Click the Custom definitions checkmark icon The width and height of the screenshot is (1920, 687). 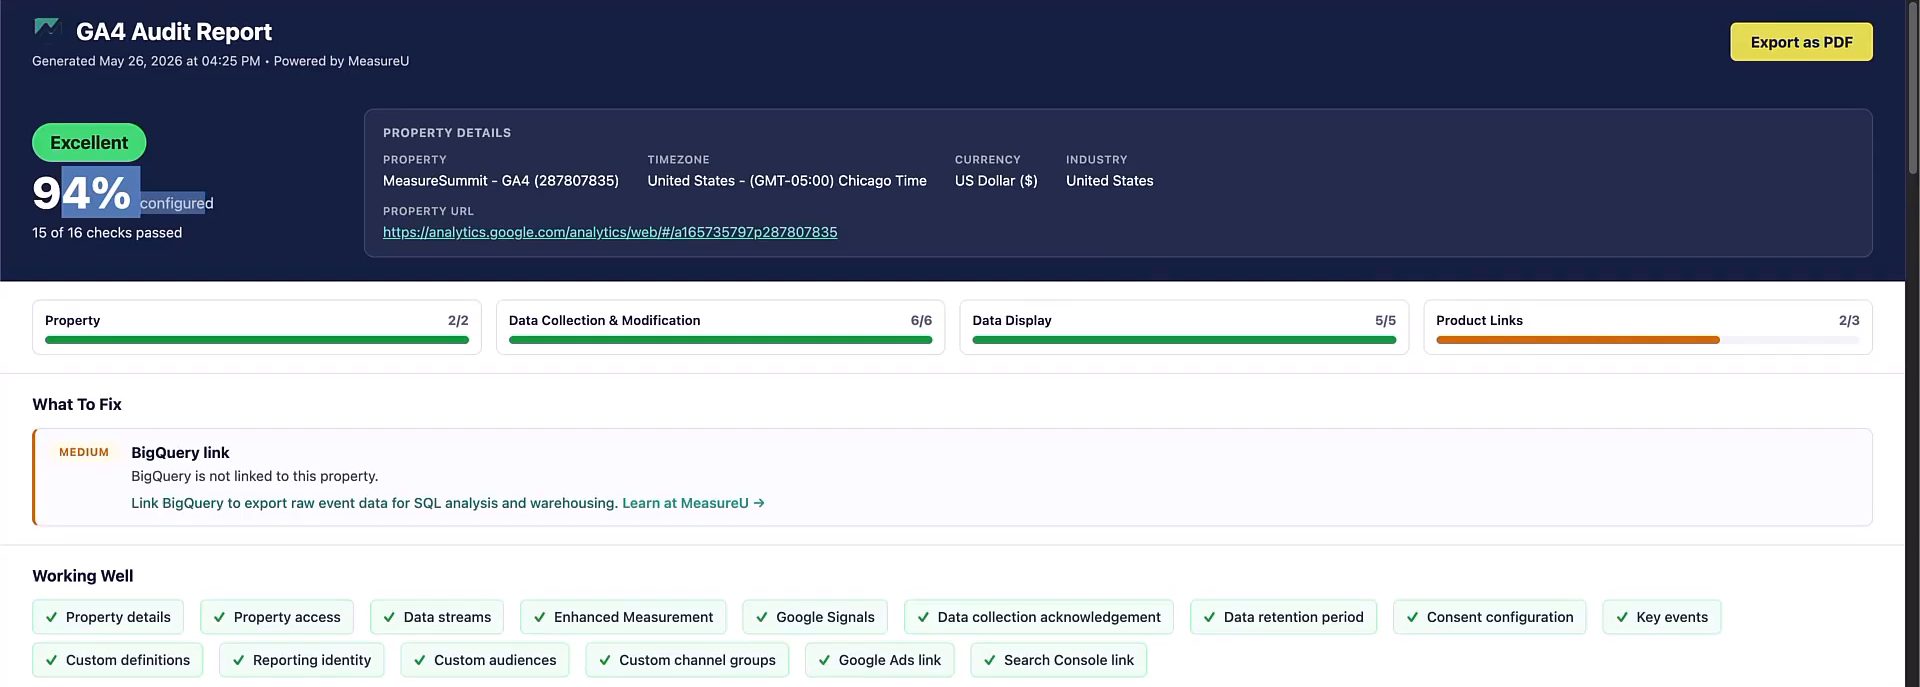[51, 660]
